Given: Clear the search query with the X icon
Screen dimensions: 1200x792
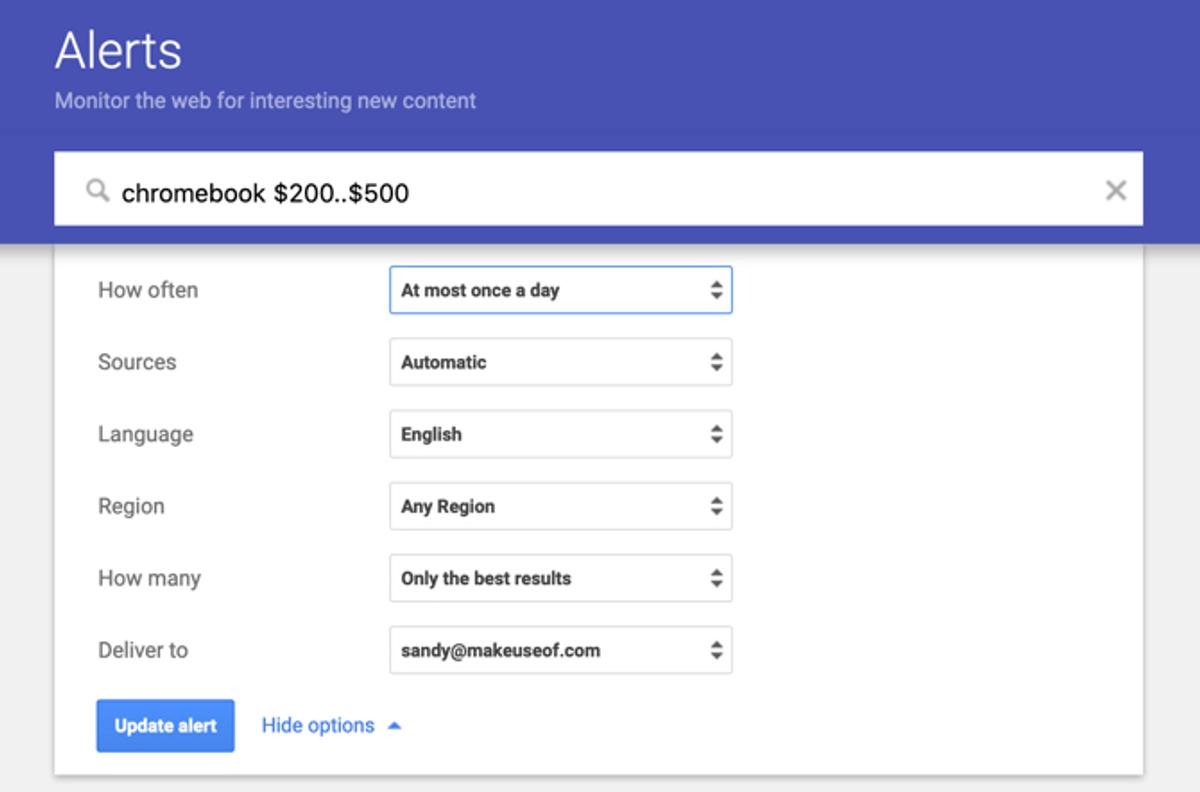Looking at the screenshot, I should (x=1118, y=190).
